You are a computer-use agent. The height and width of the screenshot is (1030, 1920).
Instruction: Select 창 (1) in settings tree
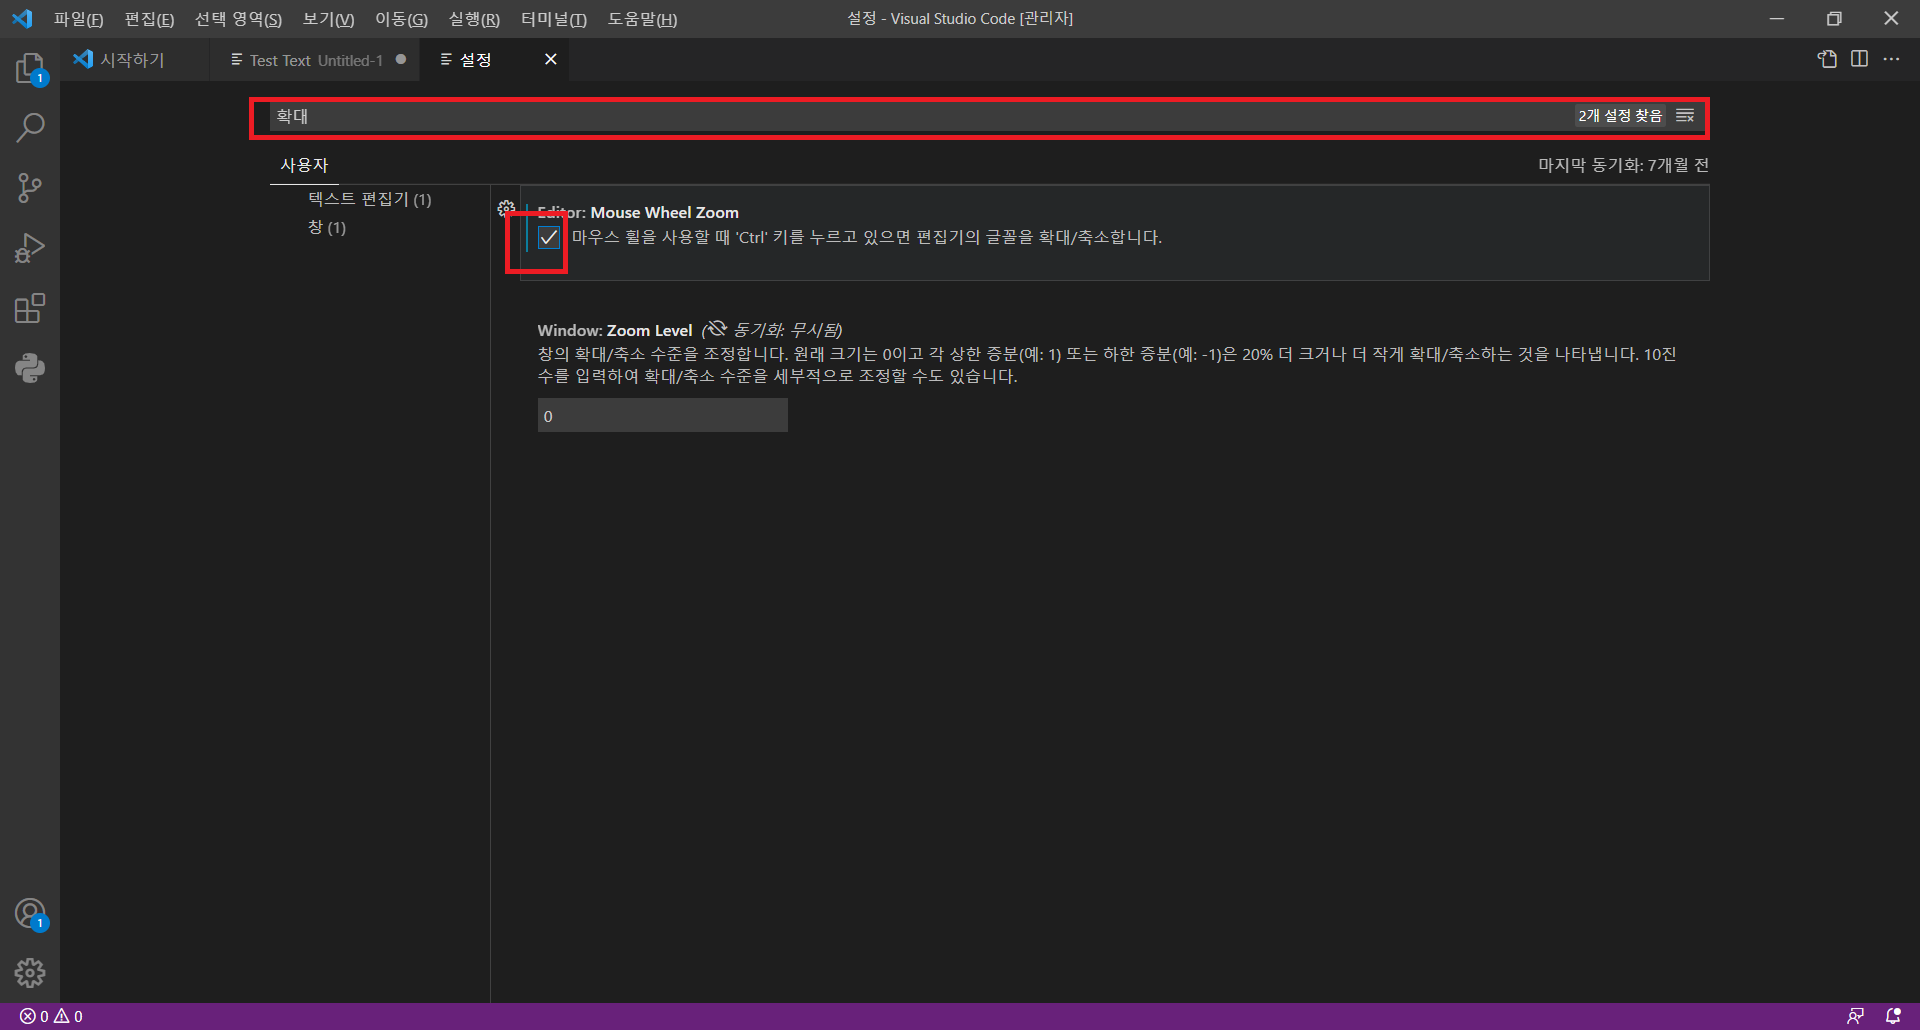[327, 227]
